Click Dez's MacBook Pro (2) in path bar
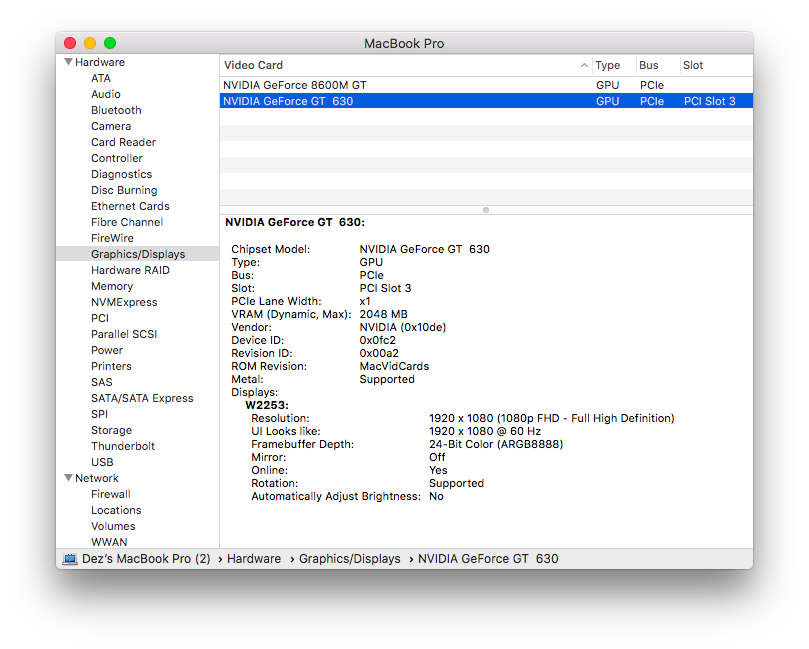 [x=146, y=559]
